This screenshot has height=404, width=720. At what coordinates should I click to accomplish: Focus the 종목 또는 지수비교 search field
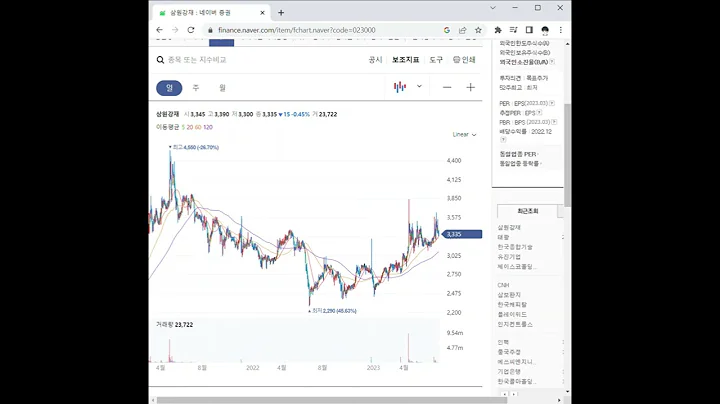197,60
